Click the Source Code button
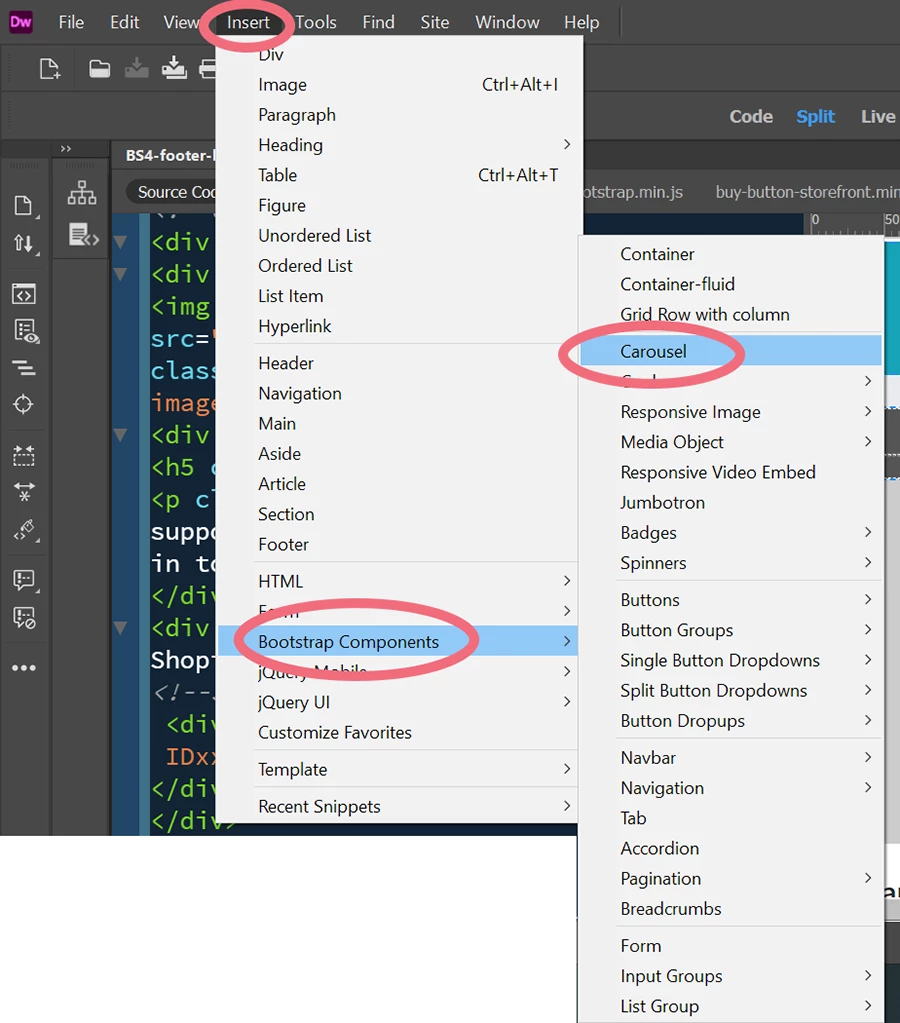This screenshot has width=900, height=1023. [x=174, y=192]
